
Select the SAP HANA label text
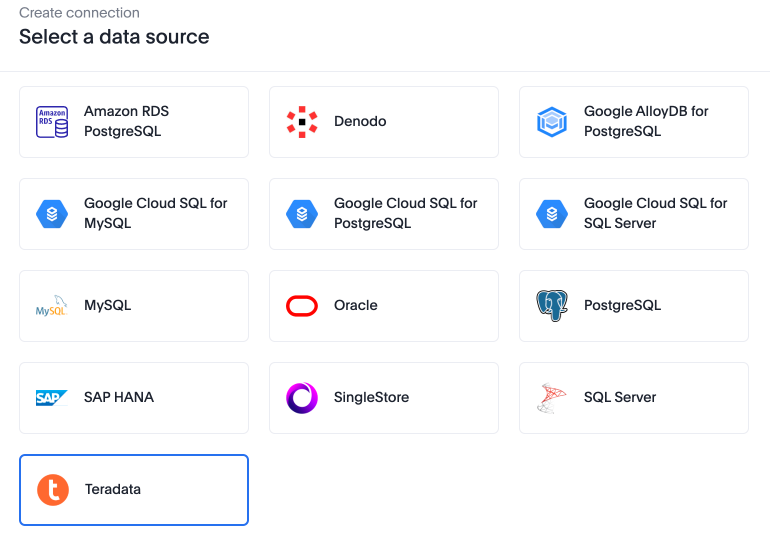pos(119,397)
